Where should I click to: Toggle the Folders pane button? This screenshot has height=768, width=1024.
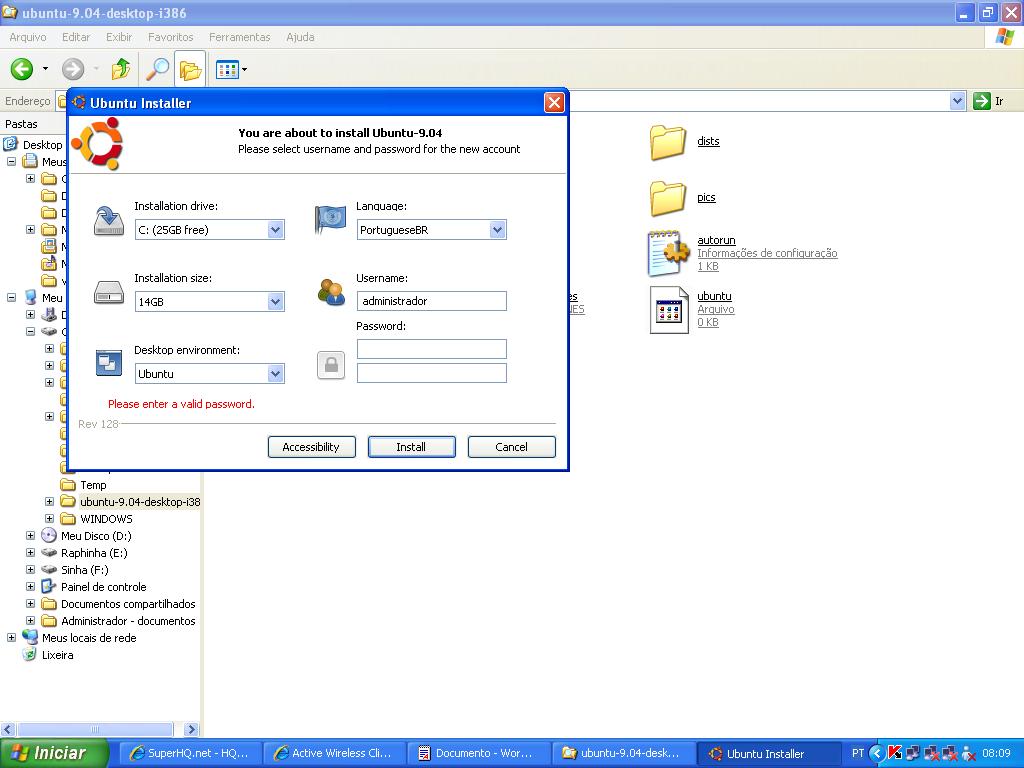click(190, 69)
